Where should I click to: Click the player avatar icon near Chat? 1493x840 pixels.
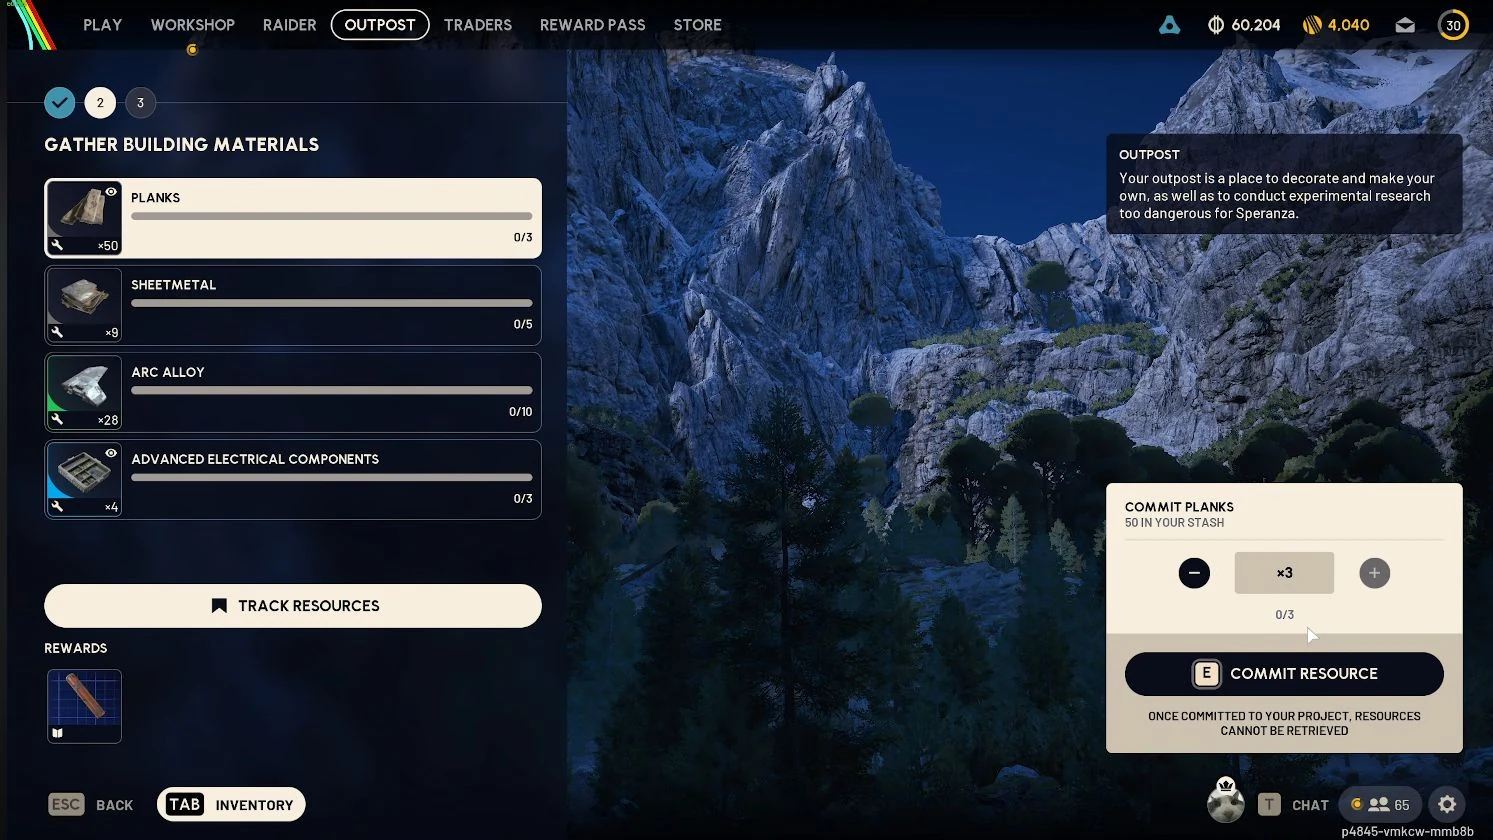[1226, 802]
